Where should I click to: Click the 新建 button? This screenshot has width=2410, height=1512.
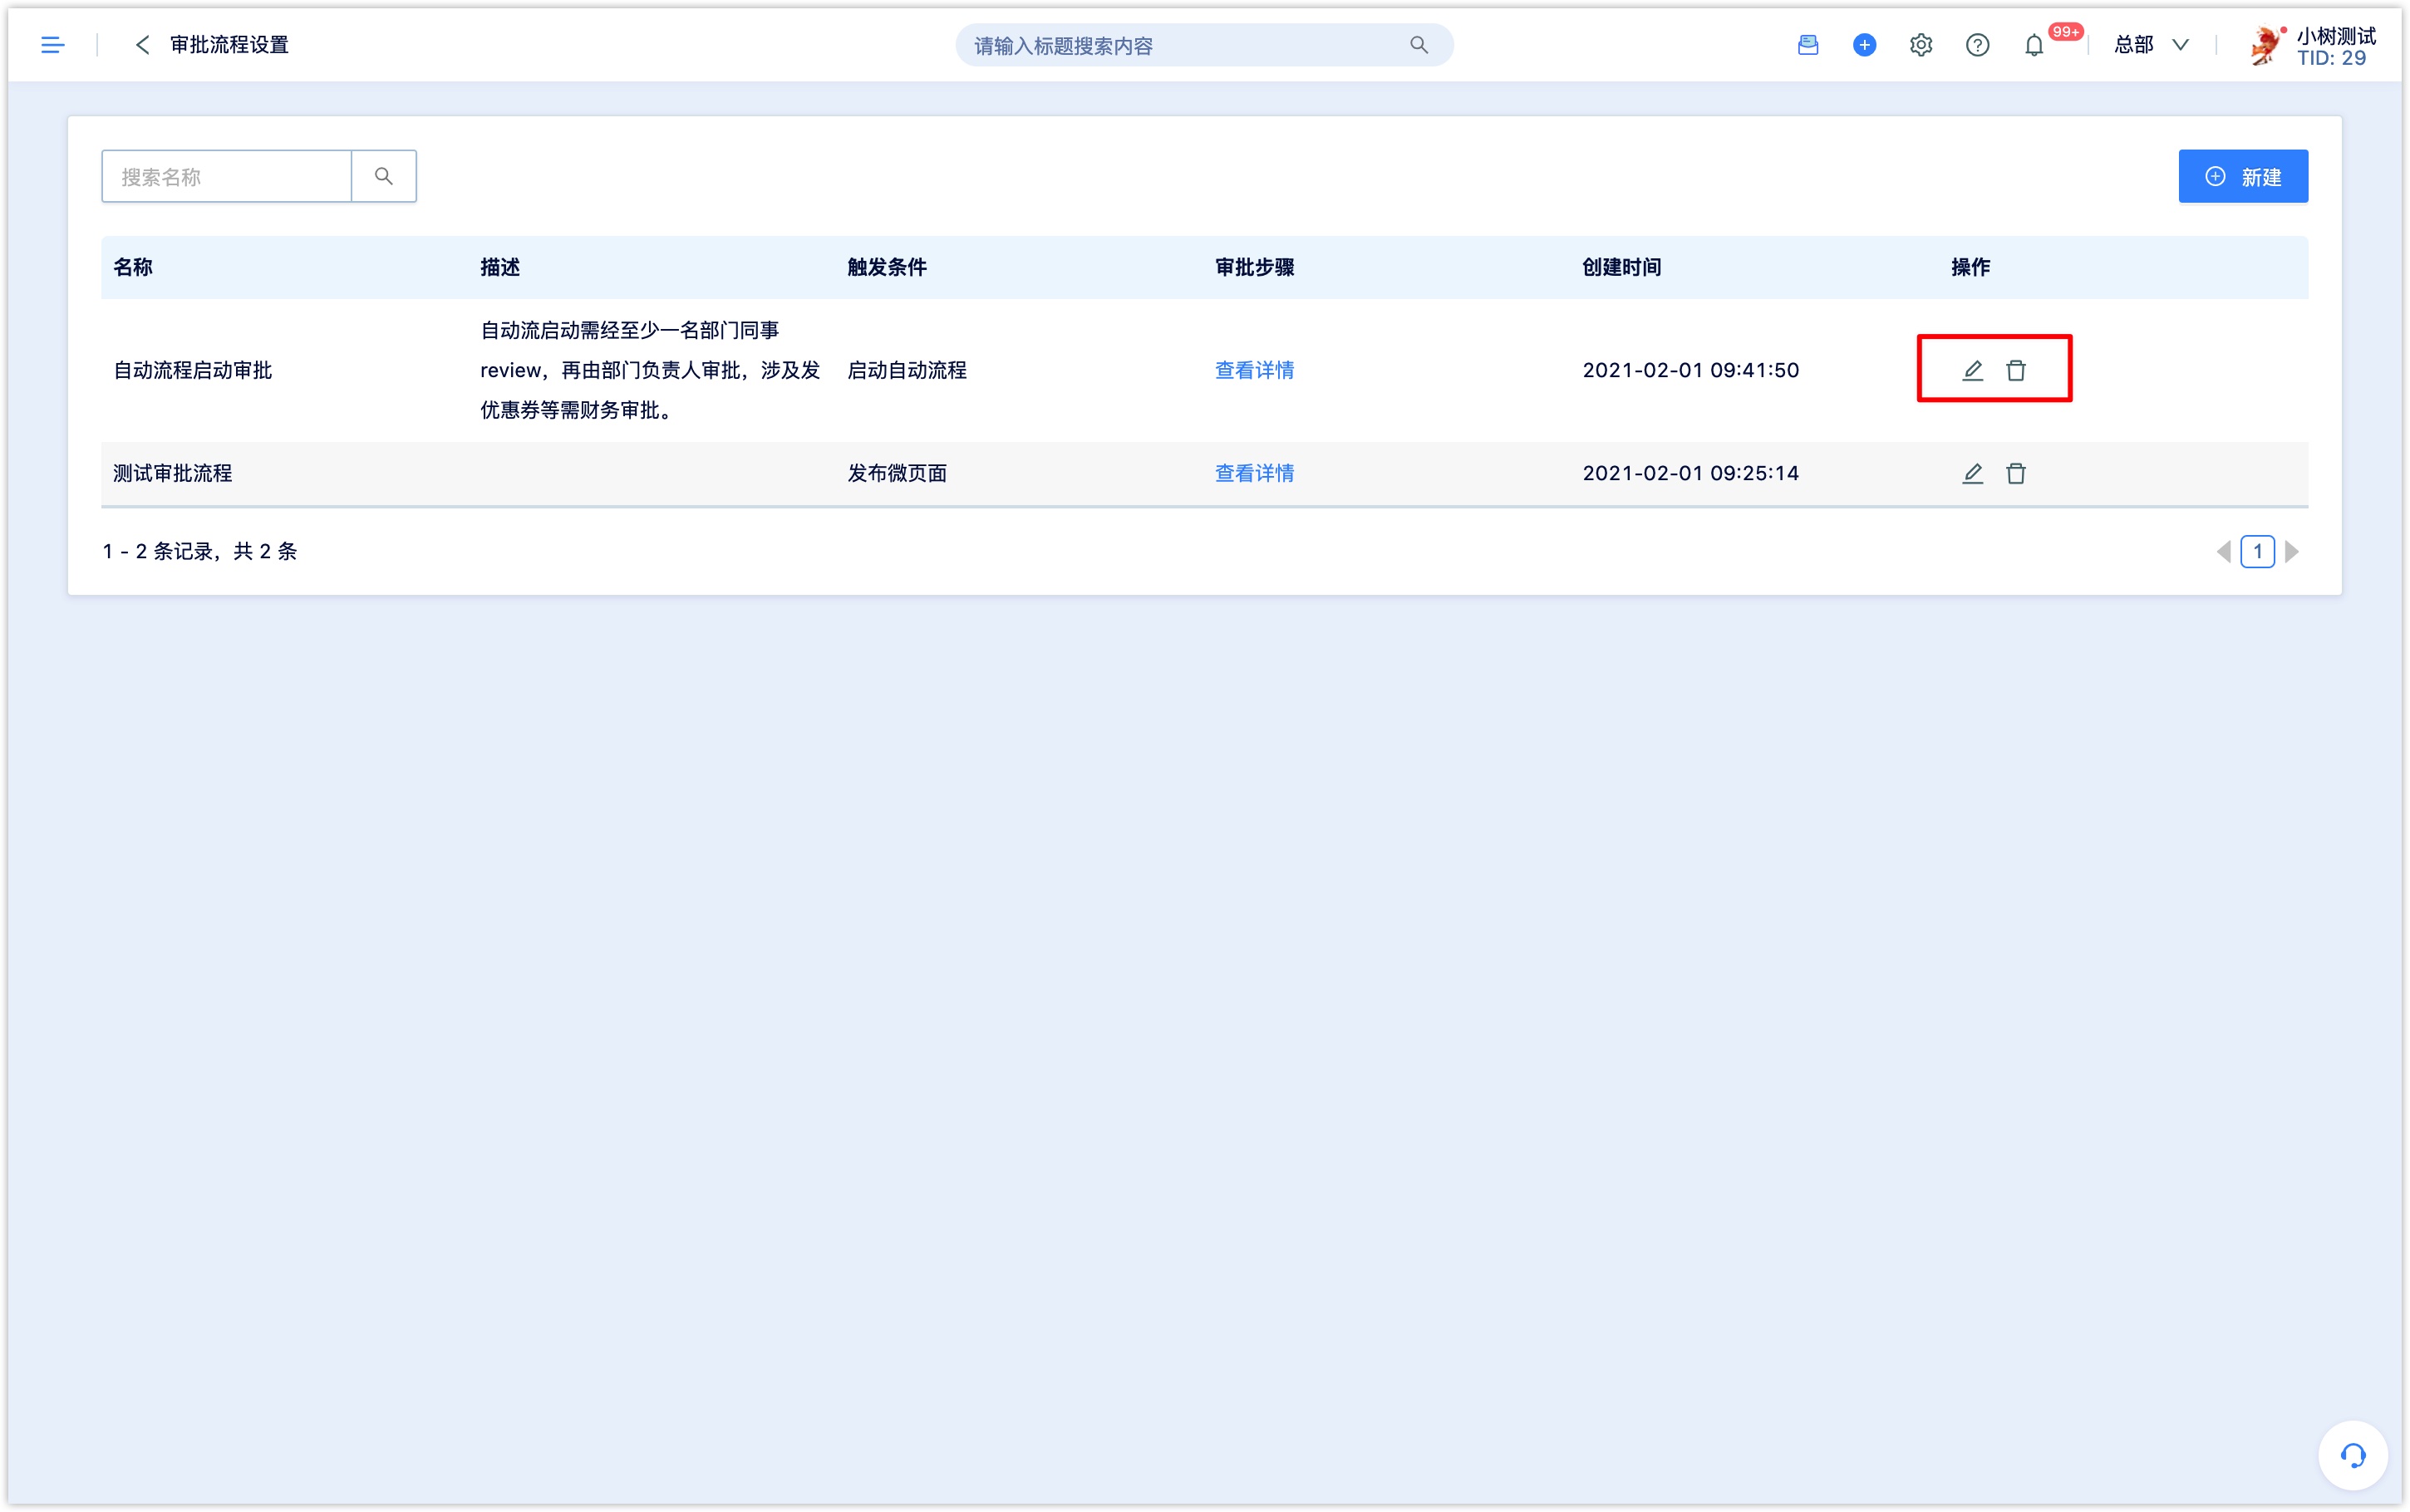(x=2243, y=177)
